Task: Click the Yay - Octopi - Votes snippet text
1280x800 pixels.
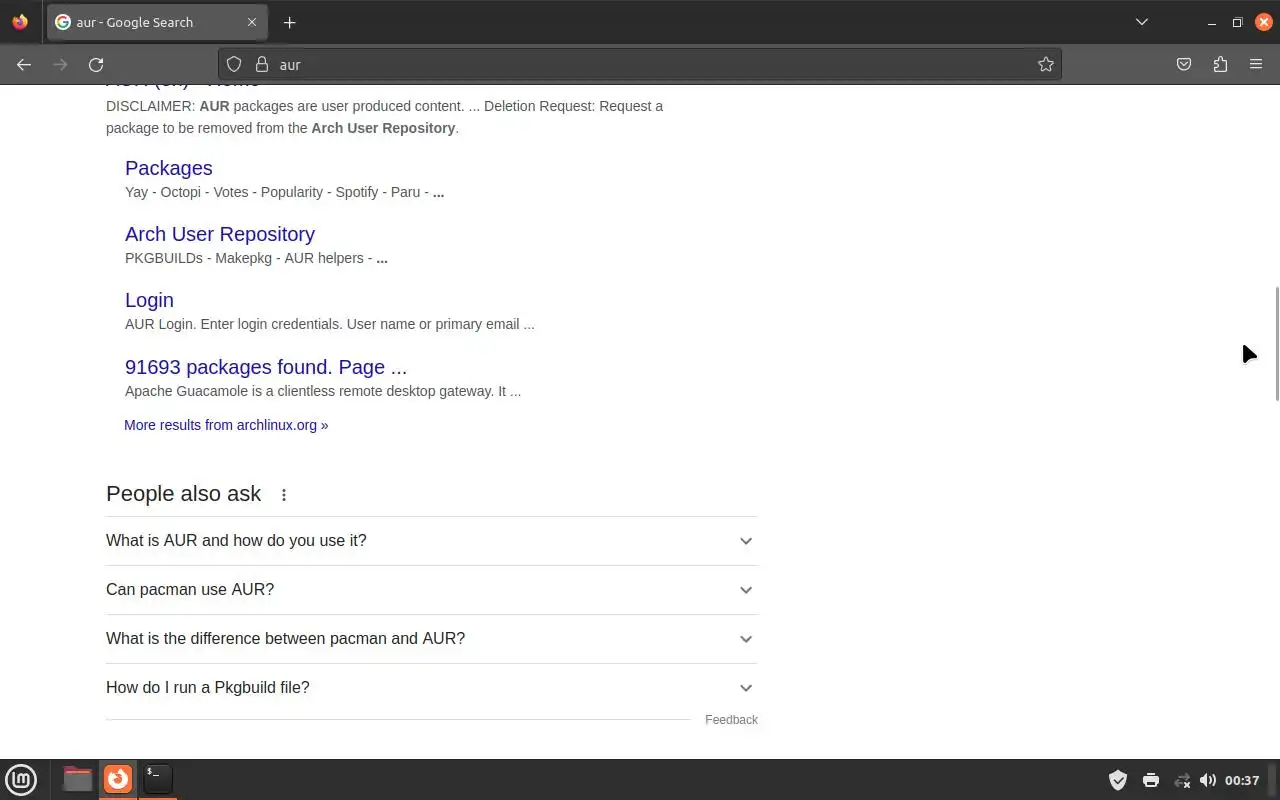Action: [284, 192]
